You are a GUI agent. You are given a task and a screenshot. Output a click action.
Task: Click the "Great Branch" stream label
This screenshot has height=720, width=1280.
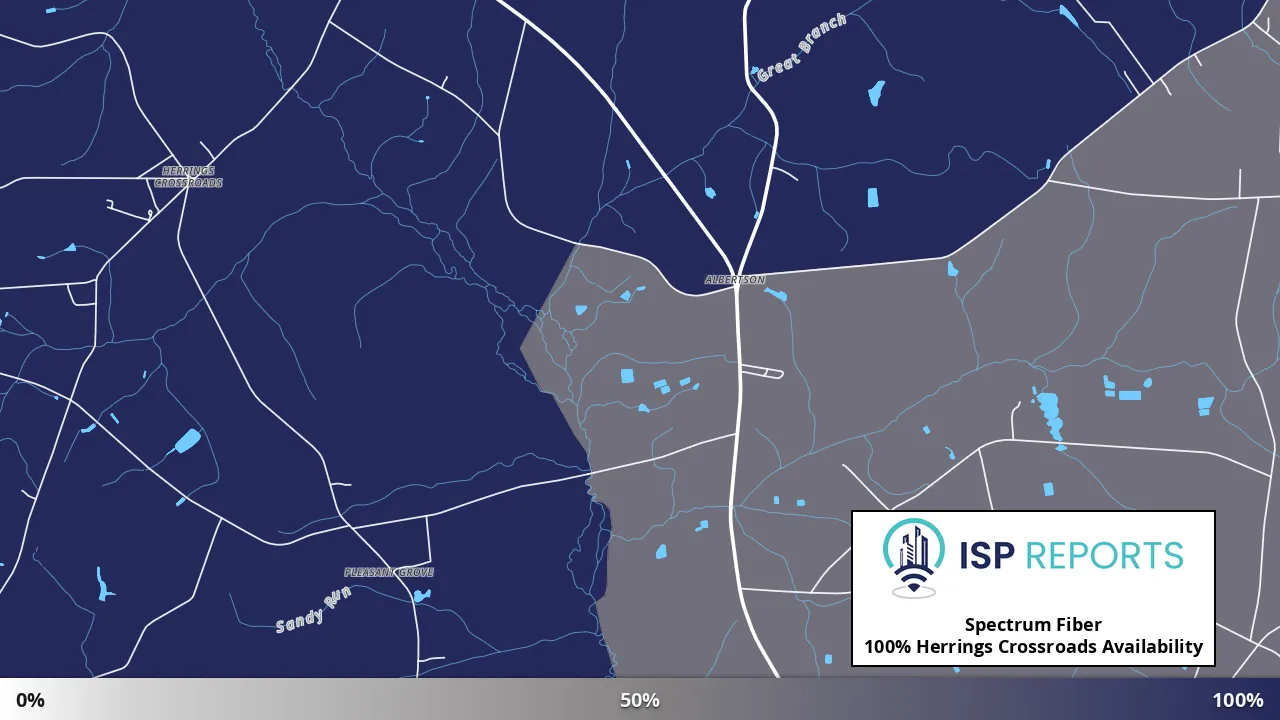pyautogui.click(x=802, y=47)
